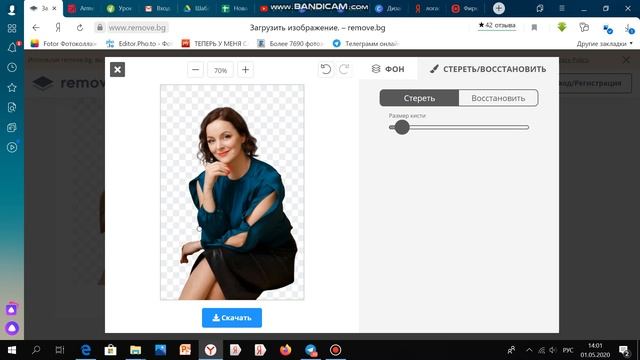This screenshot has width=640, height=360.
Task: Click the Скачать download button
Action: pos(232,318)
